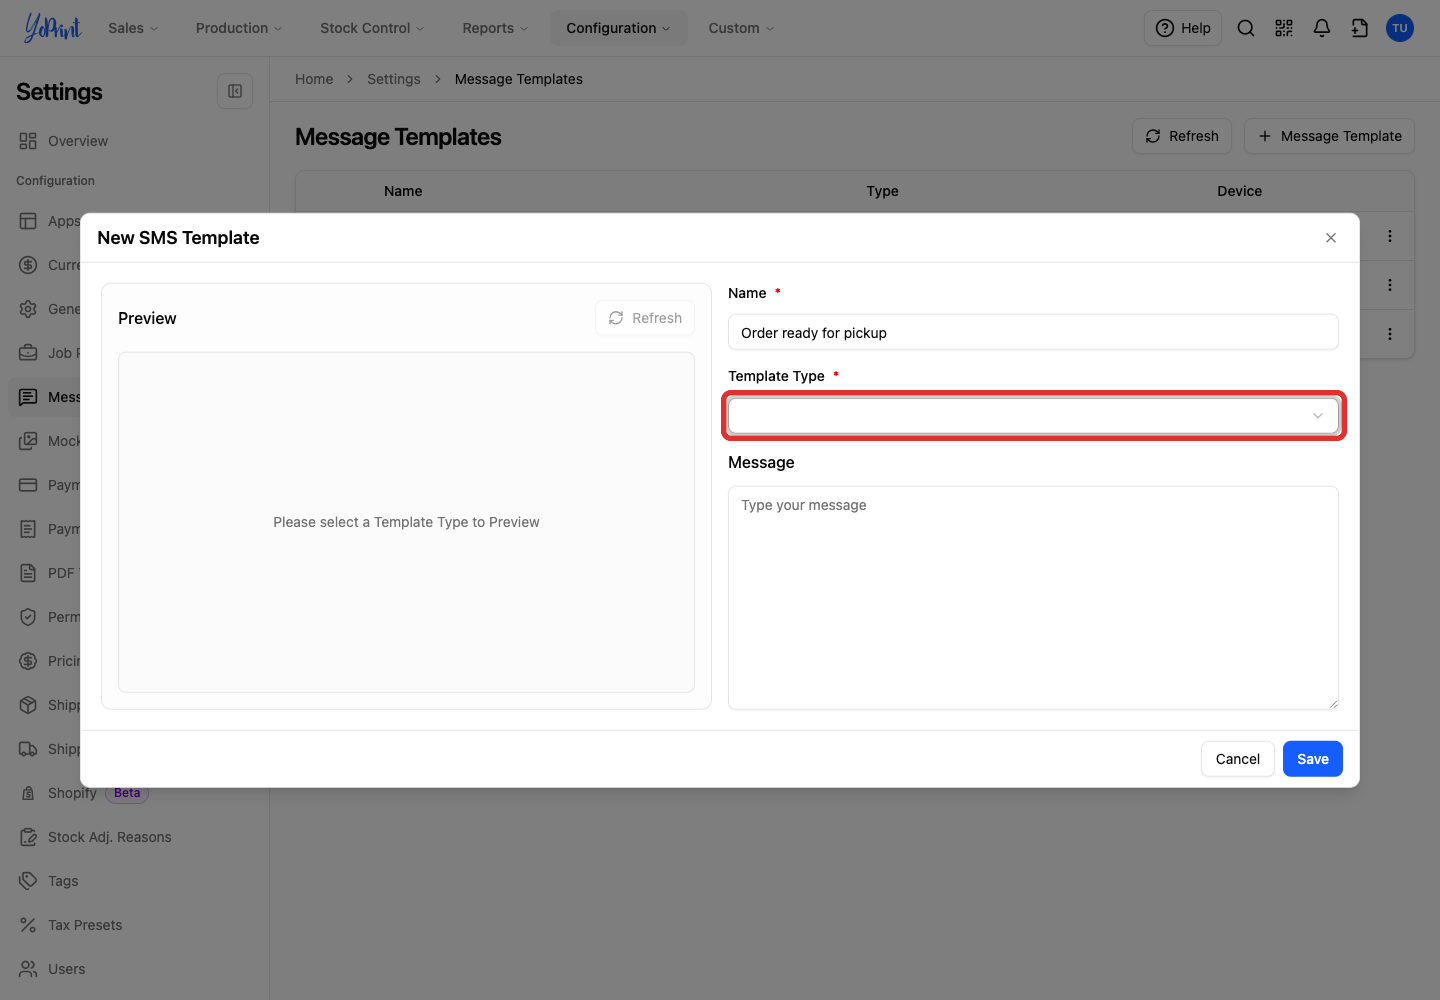The image size is (1440, 1000).
Task: Open the TU user avatar menu
Action: coord(1400,28)
